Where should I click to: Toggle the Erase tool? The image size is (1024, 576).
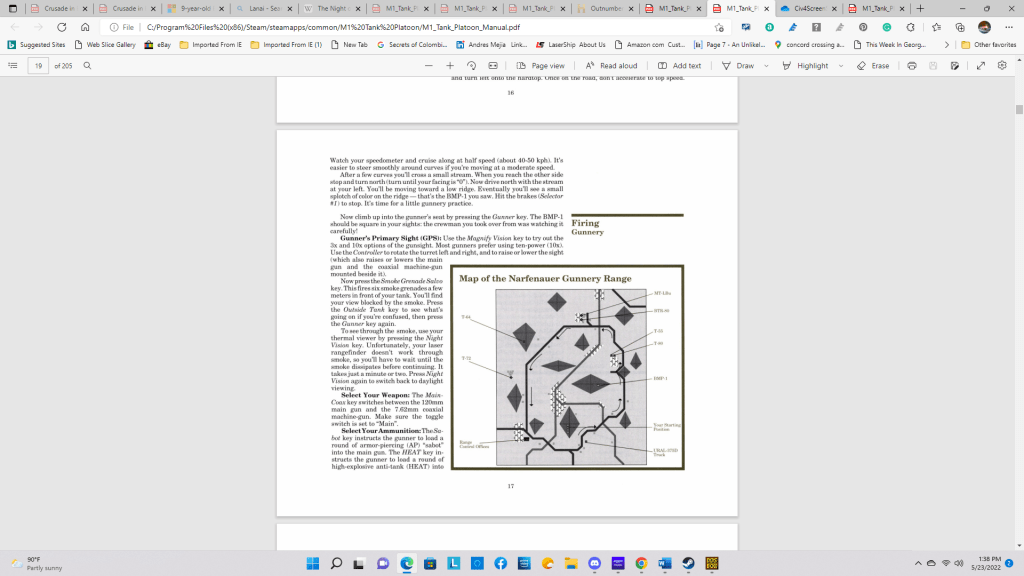point(872,65)
